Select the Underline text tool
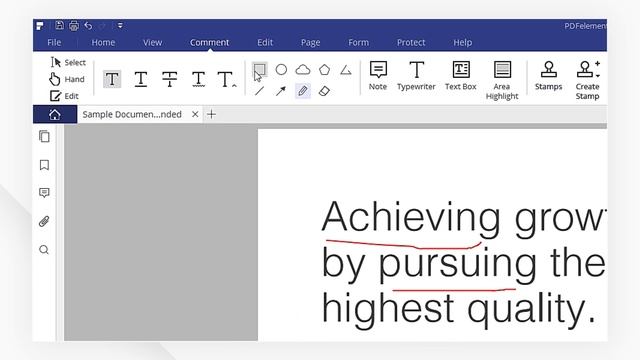This screenshot has height=360, width=640. coord(141,79)
